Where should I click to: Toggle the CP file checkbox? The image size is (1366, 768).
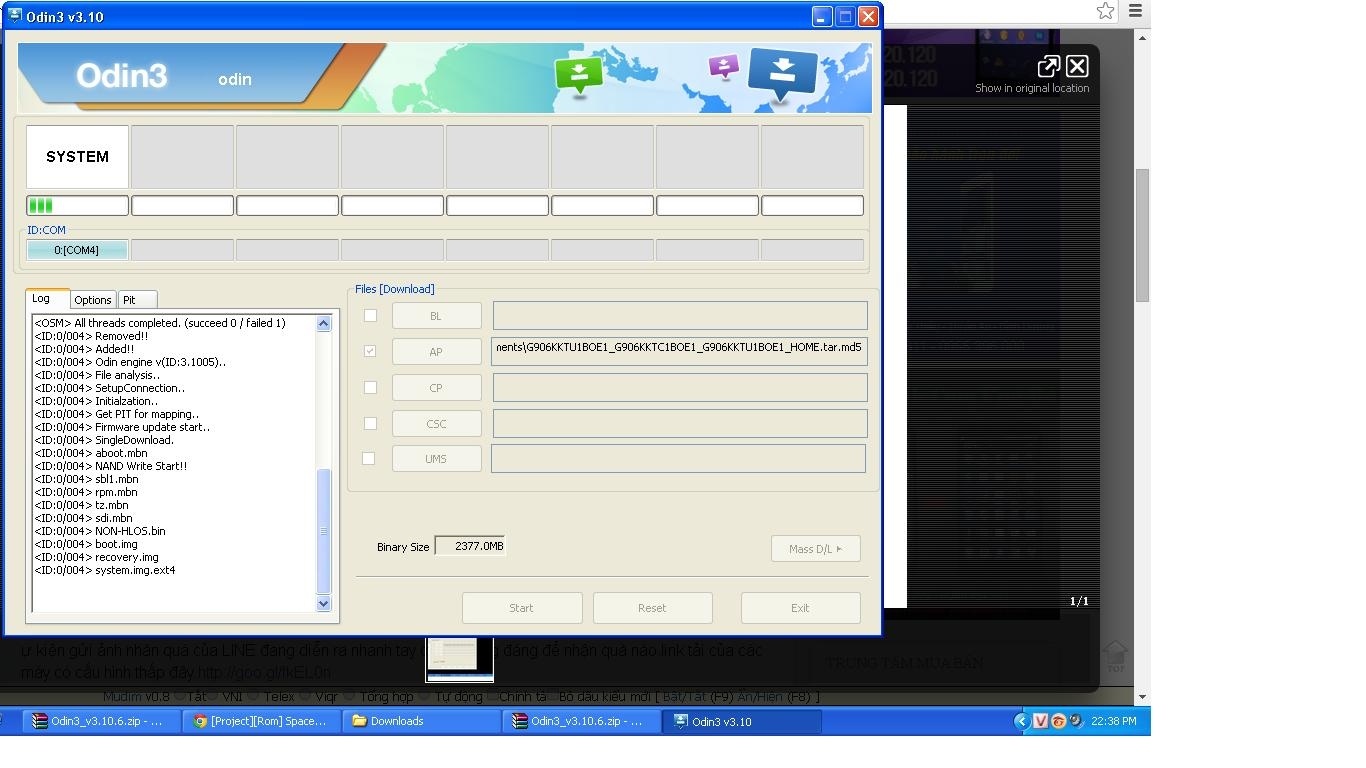[x=370, y=387]
